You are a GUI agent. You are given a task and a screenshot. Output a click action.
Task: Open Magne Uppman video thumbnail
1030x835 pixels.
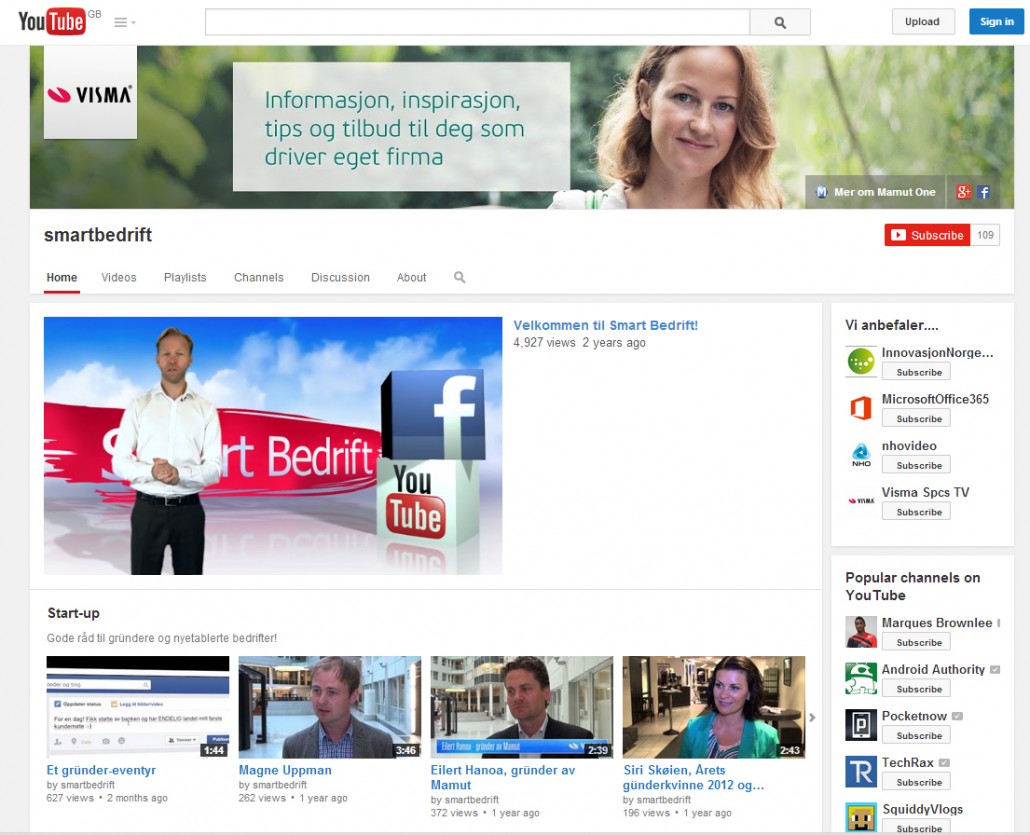click(x=330, y=707)
